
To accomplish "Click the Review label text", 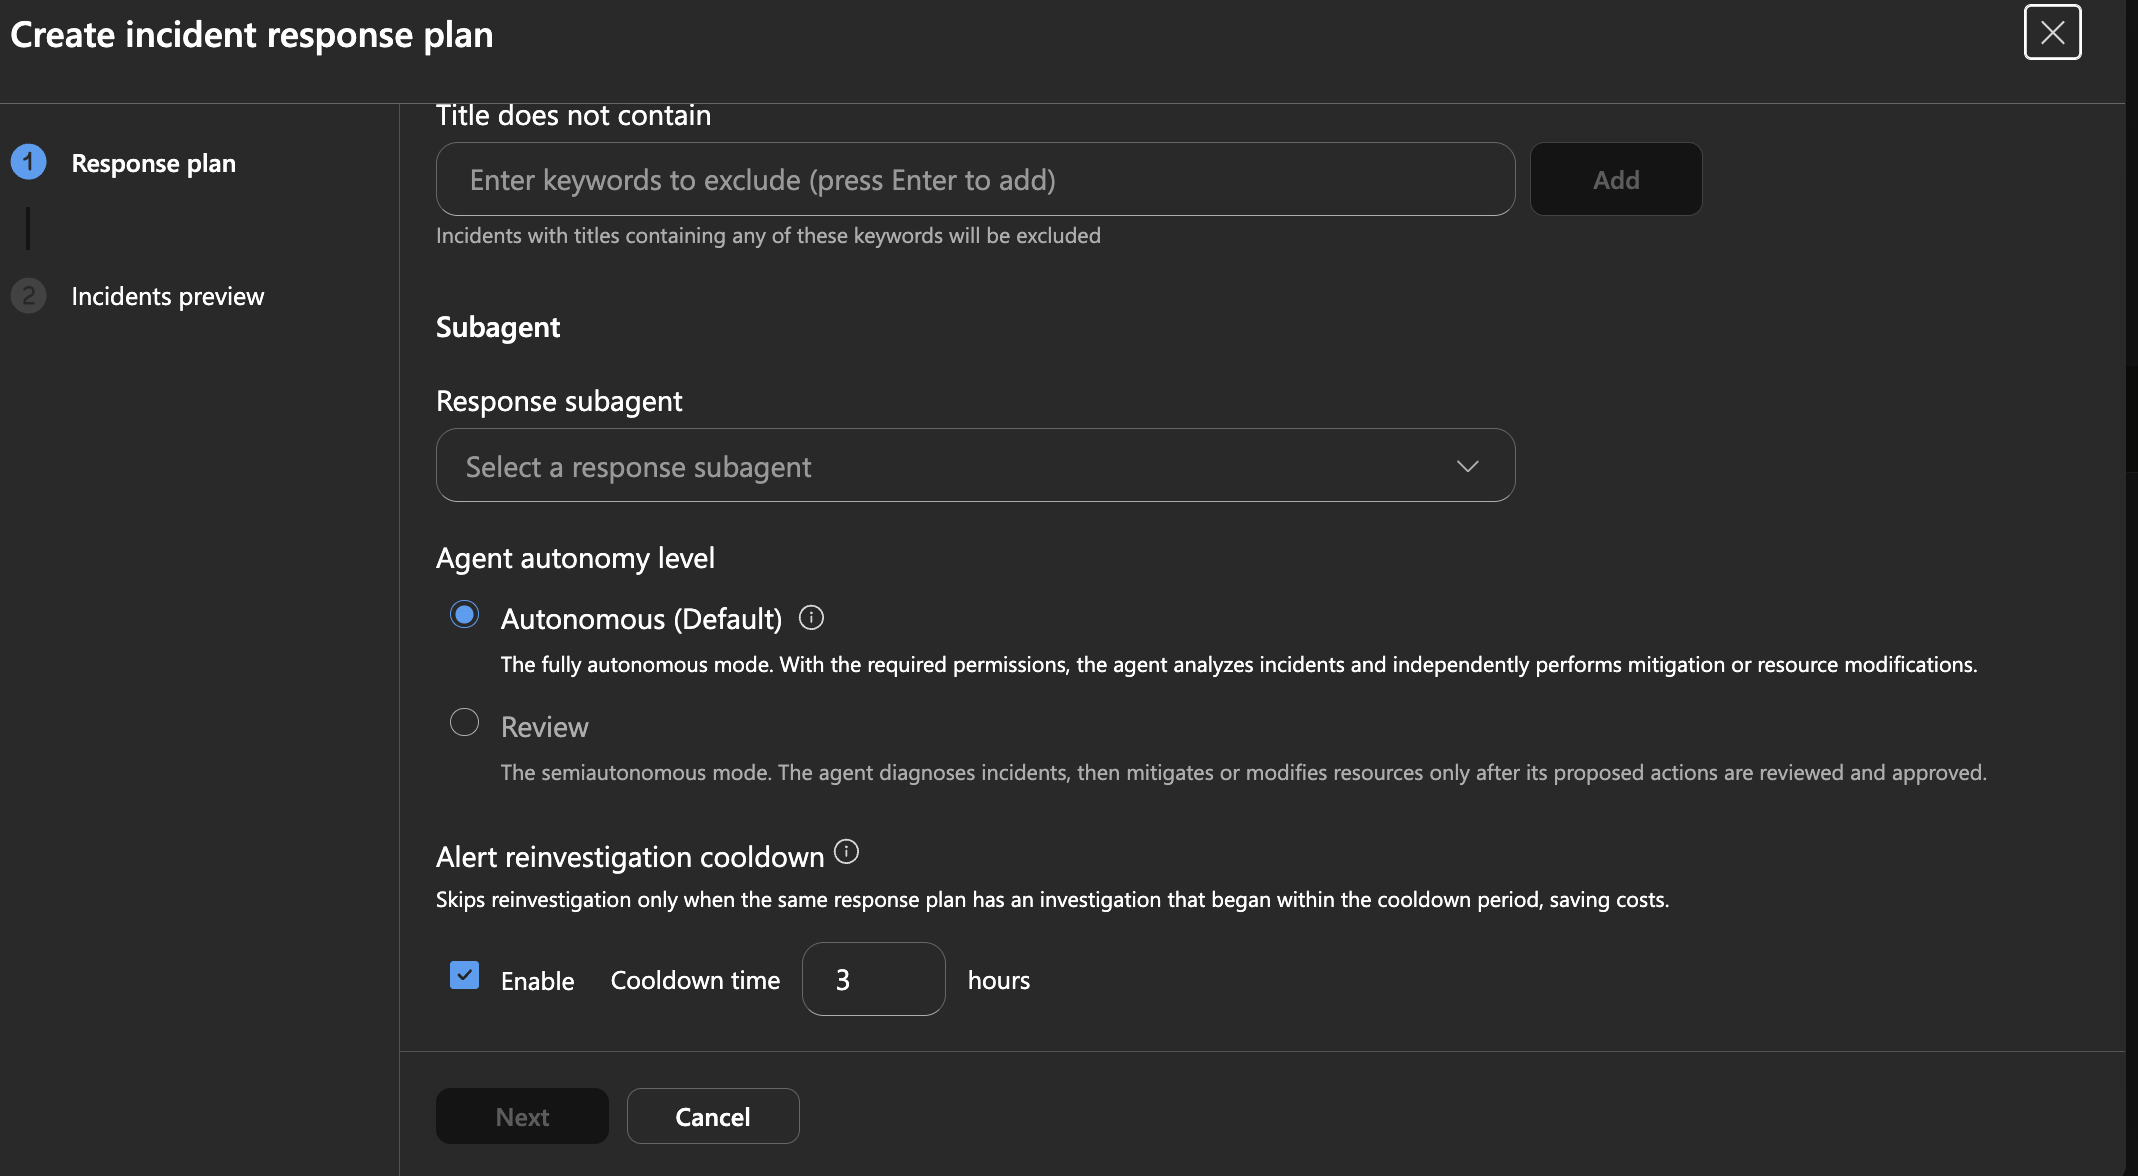I will coord(544,727).
